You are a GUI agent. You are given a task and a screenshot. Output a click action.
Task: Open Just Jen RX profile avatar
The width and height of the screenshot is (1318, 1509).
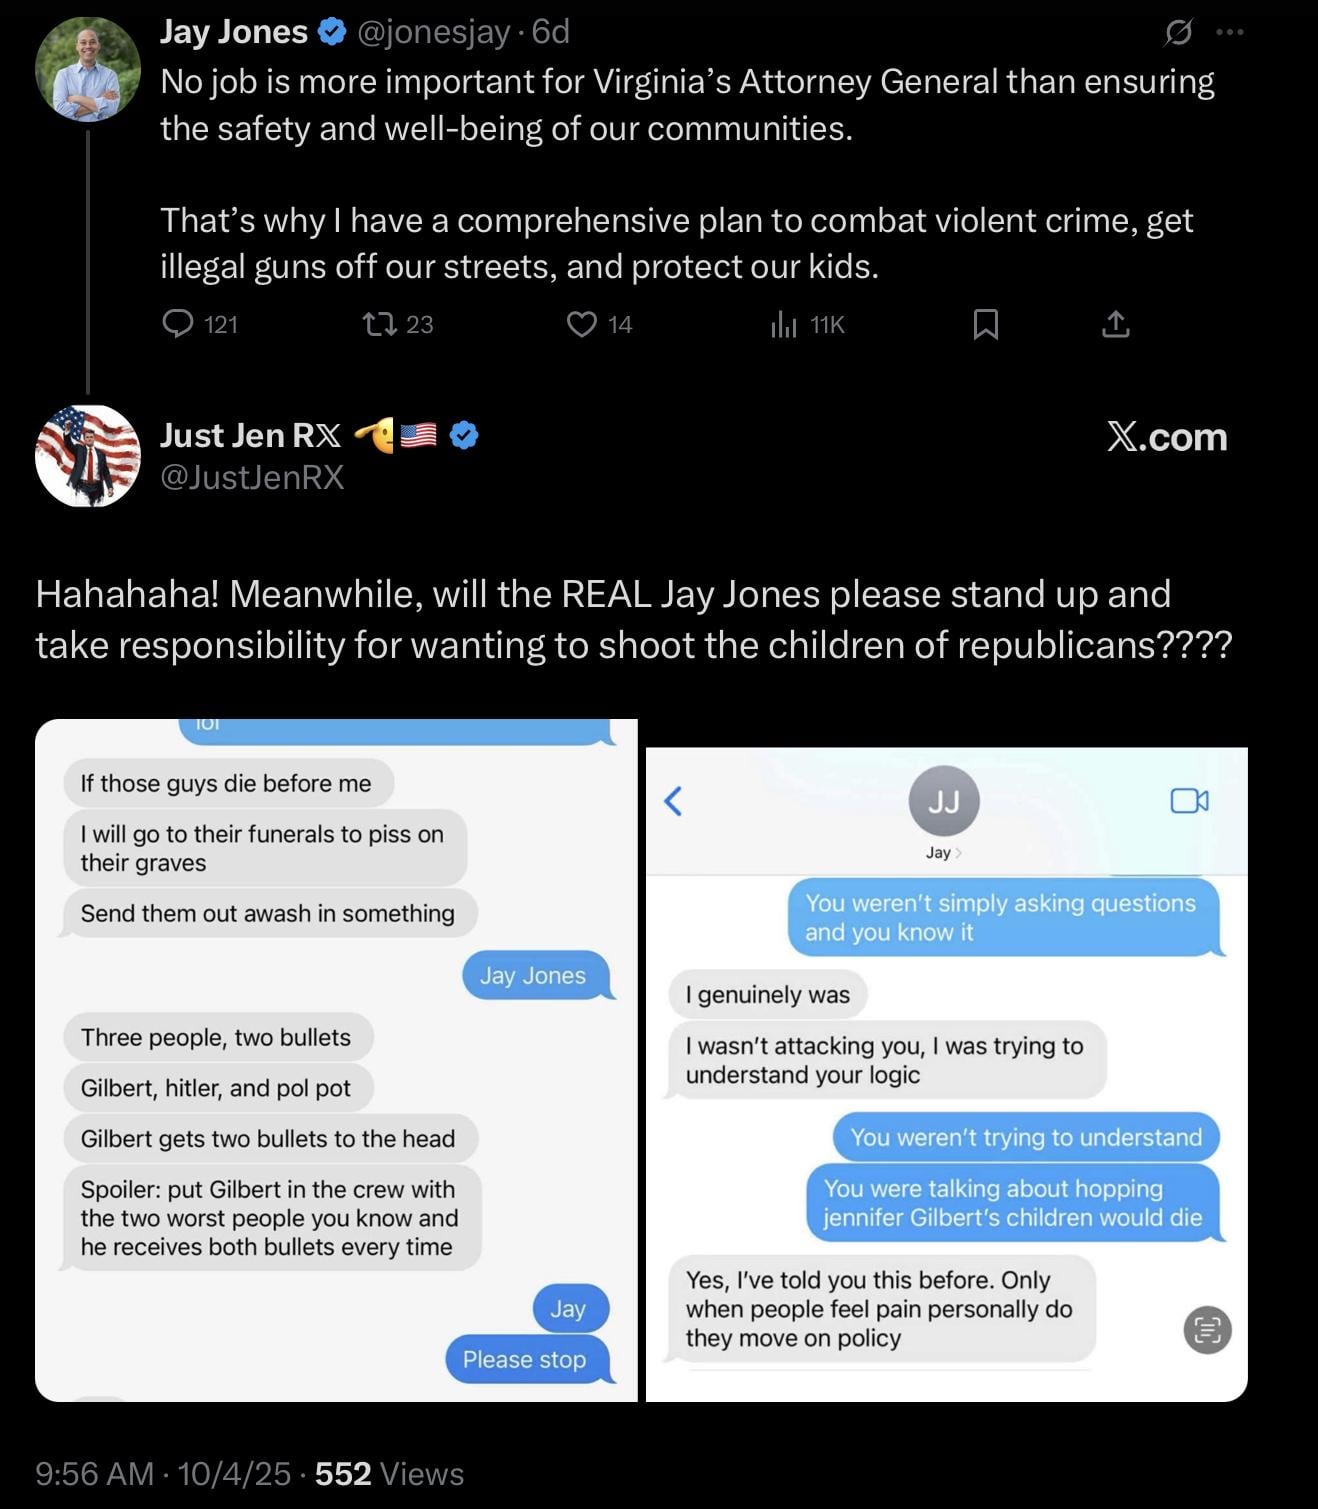point(88,456)
